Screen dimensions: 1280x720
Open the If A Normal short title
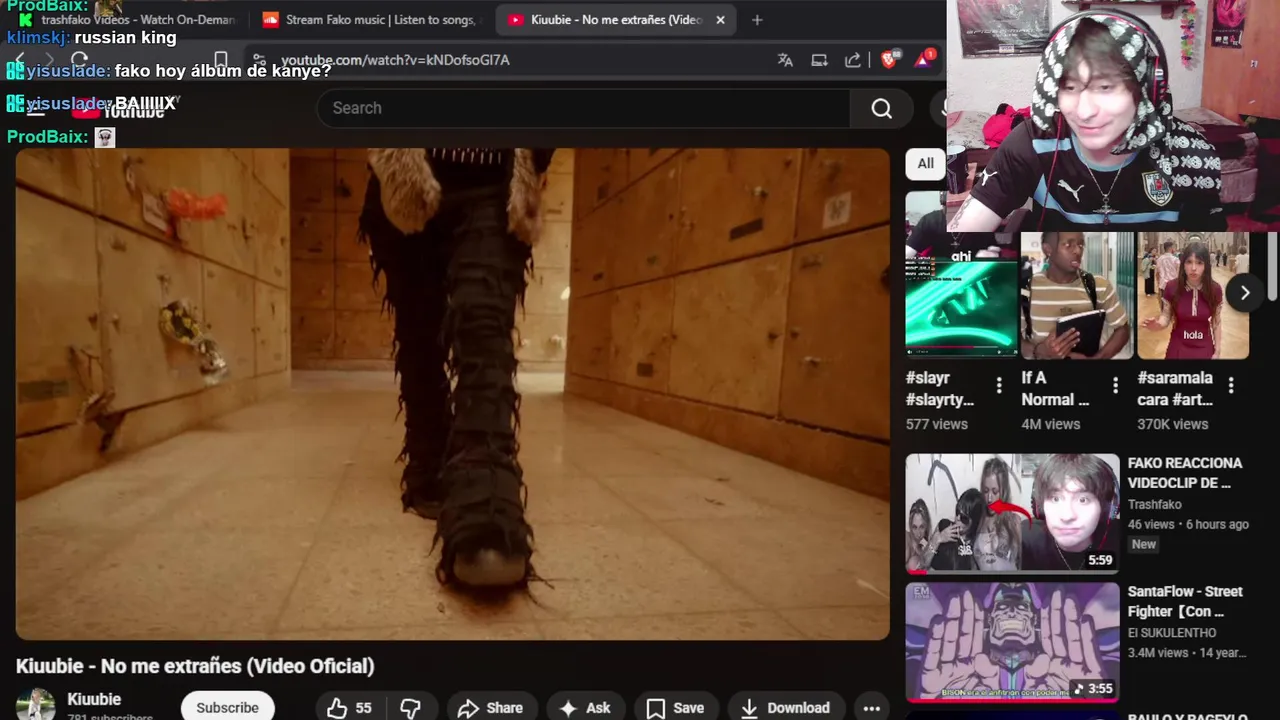[1055, 389]
